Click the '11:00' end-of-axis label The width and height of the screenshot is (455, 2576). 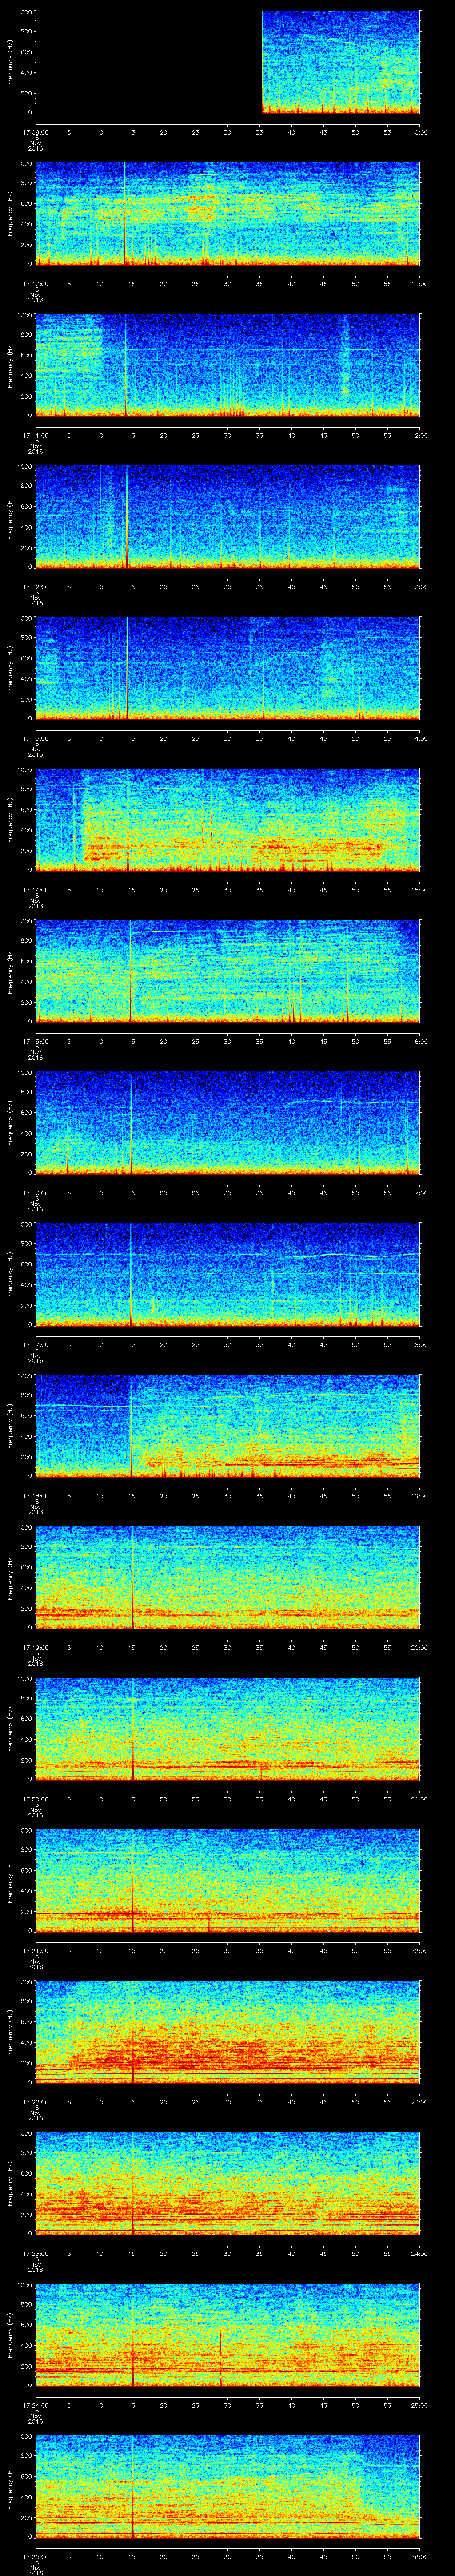click(419, 284)
